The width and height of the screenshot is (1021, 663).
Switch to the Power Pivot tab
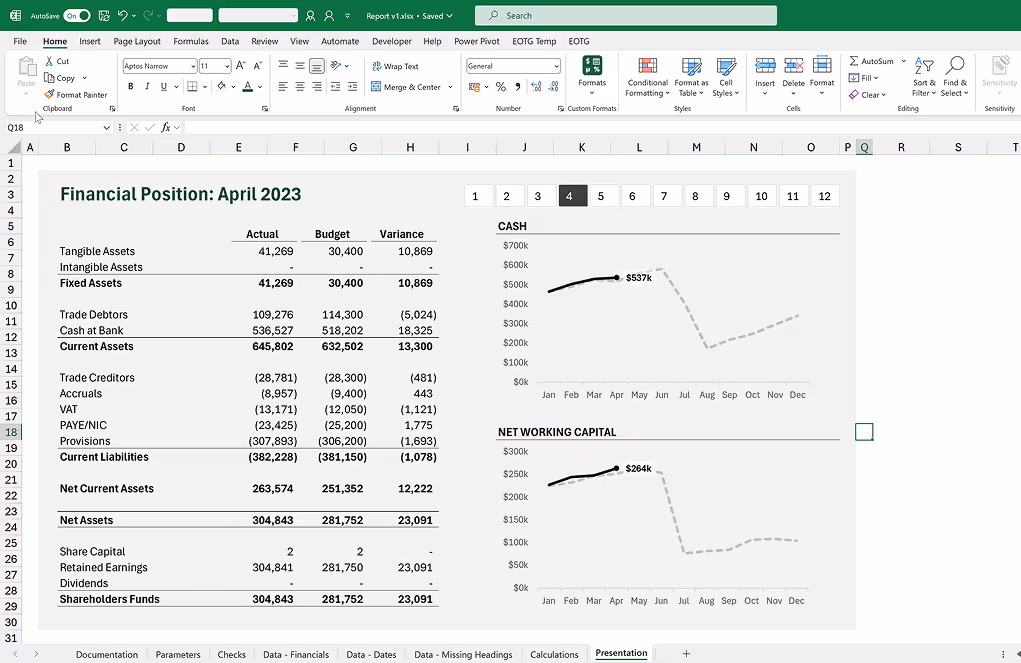coord(477,41)
